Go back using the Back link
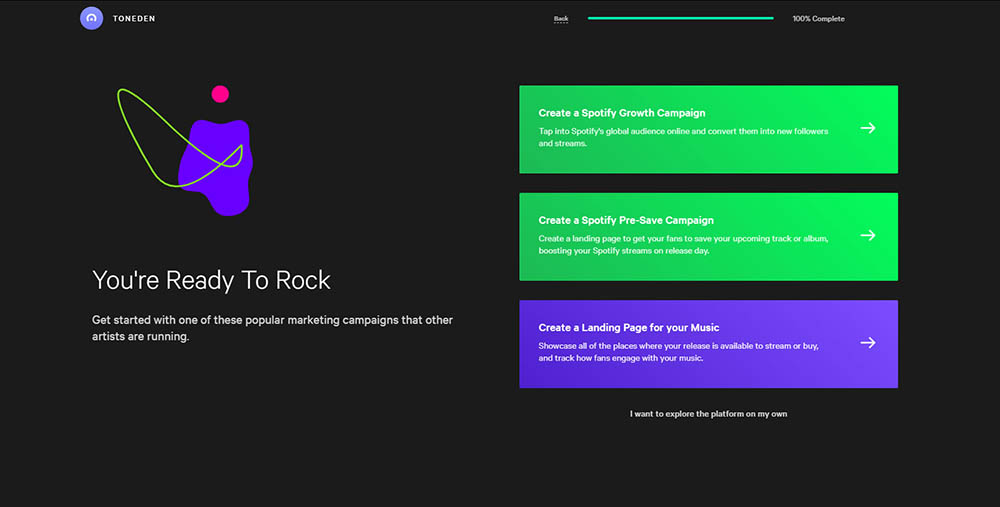 [561, 18]
